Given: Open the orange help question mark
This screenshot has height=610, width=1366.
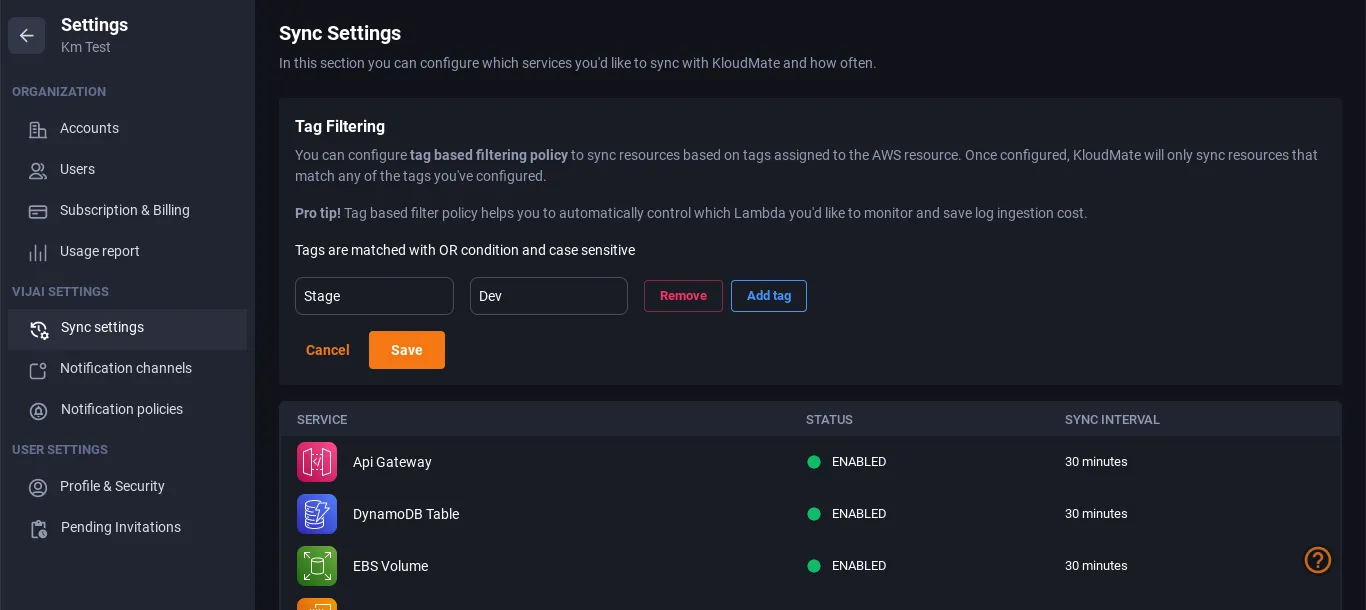Looking at the screenshot, I should [x=1318, y=560].
